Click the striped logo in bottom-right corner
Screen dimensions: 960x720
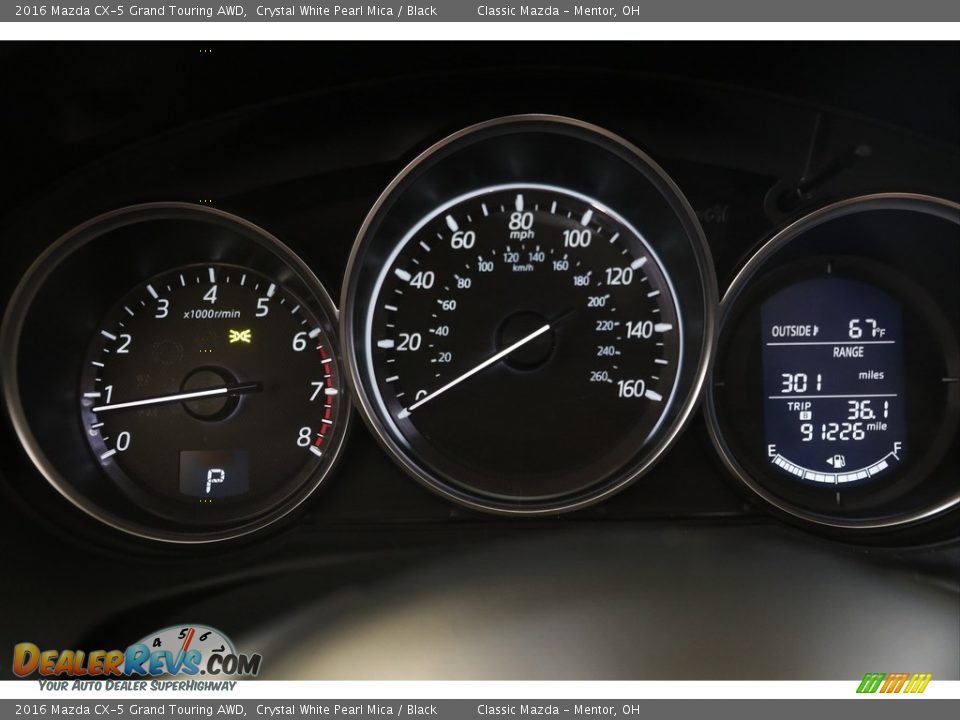(893, 683)
